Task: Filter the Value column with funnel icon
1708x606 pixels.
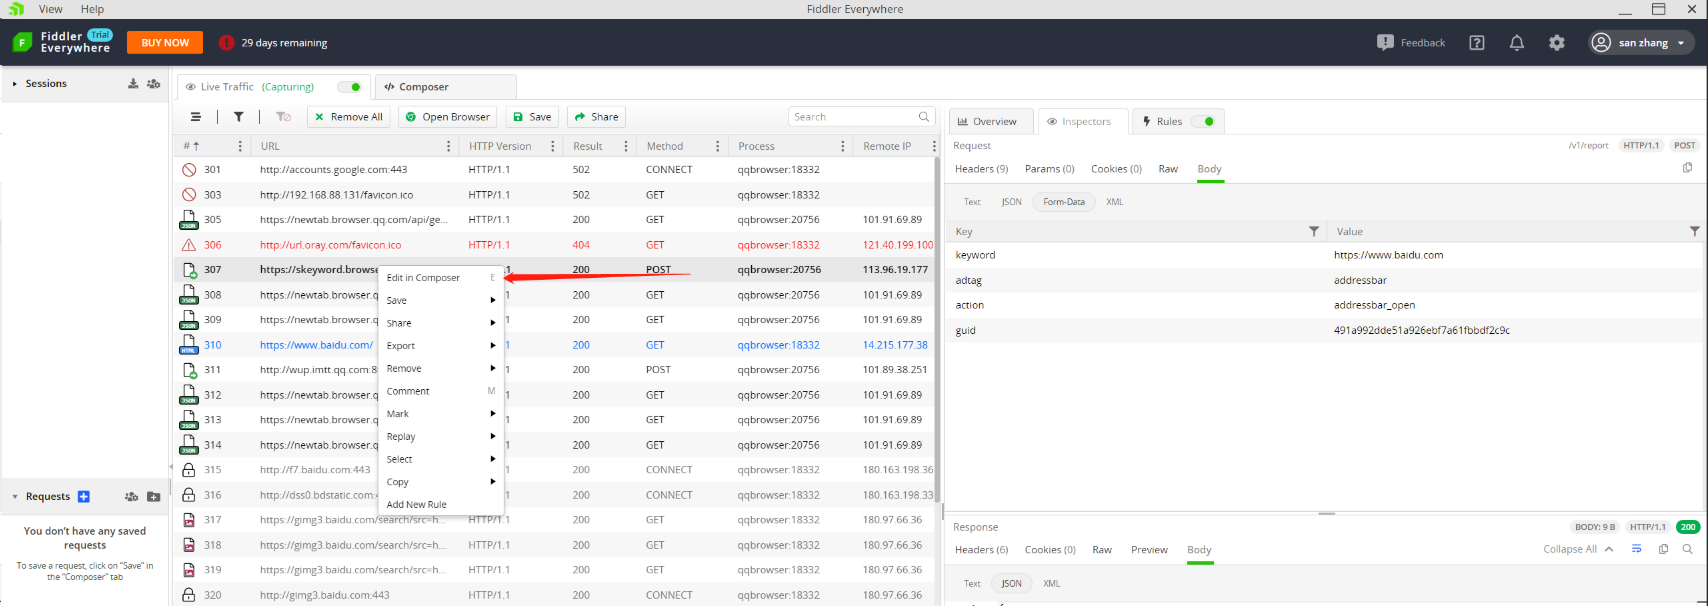Action: [x=1694, y=231]
